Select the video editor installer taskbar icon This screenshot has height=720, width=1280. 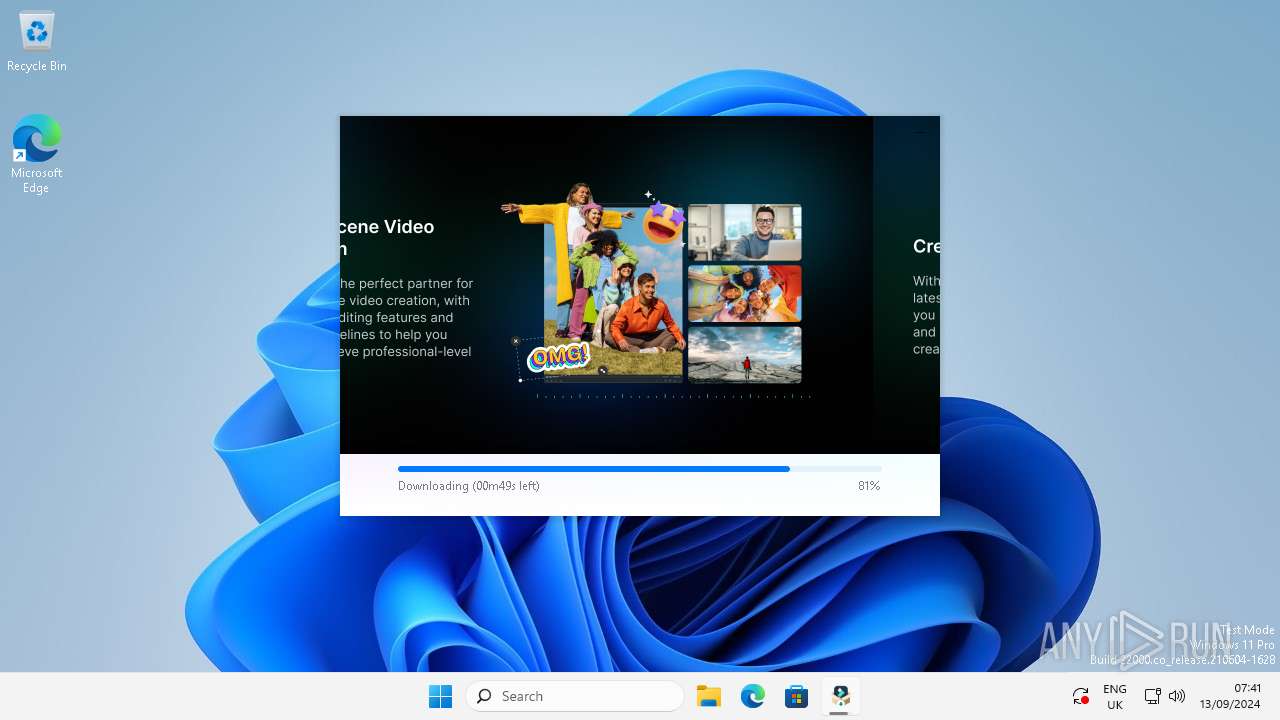click(x=841, y=696)
